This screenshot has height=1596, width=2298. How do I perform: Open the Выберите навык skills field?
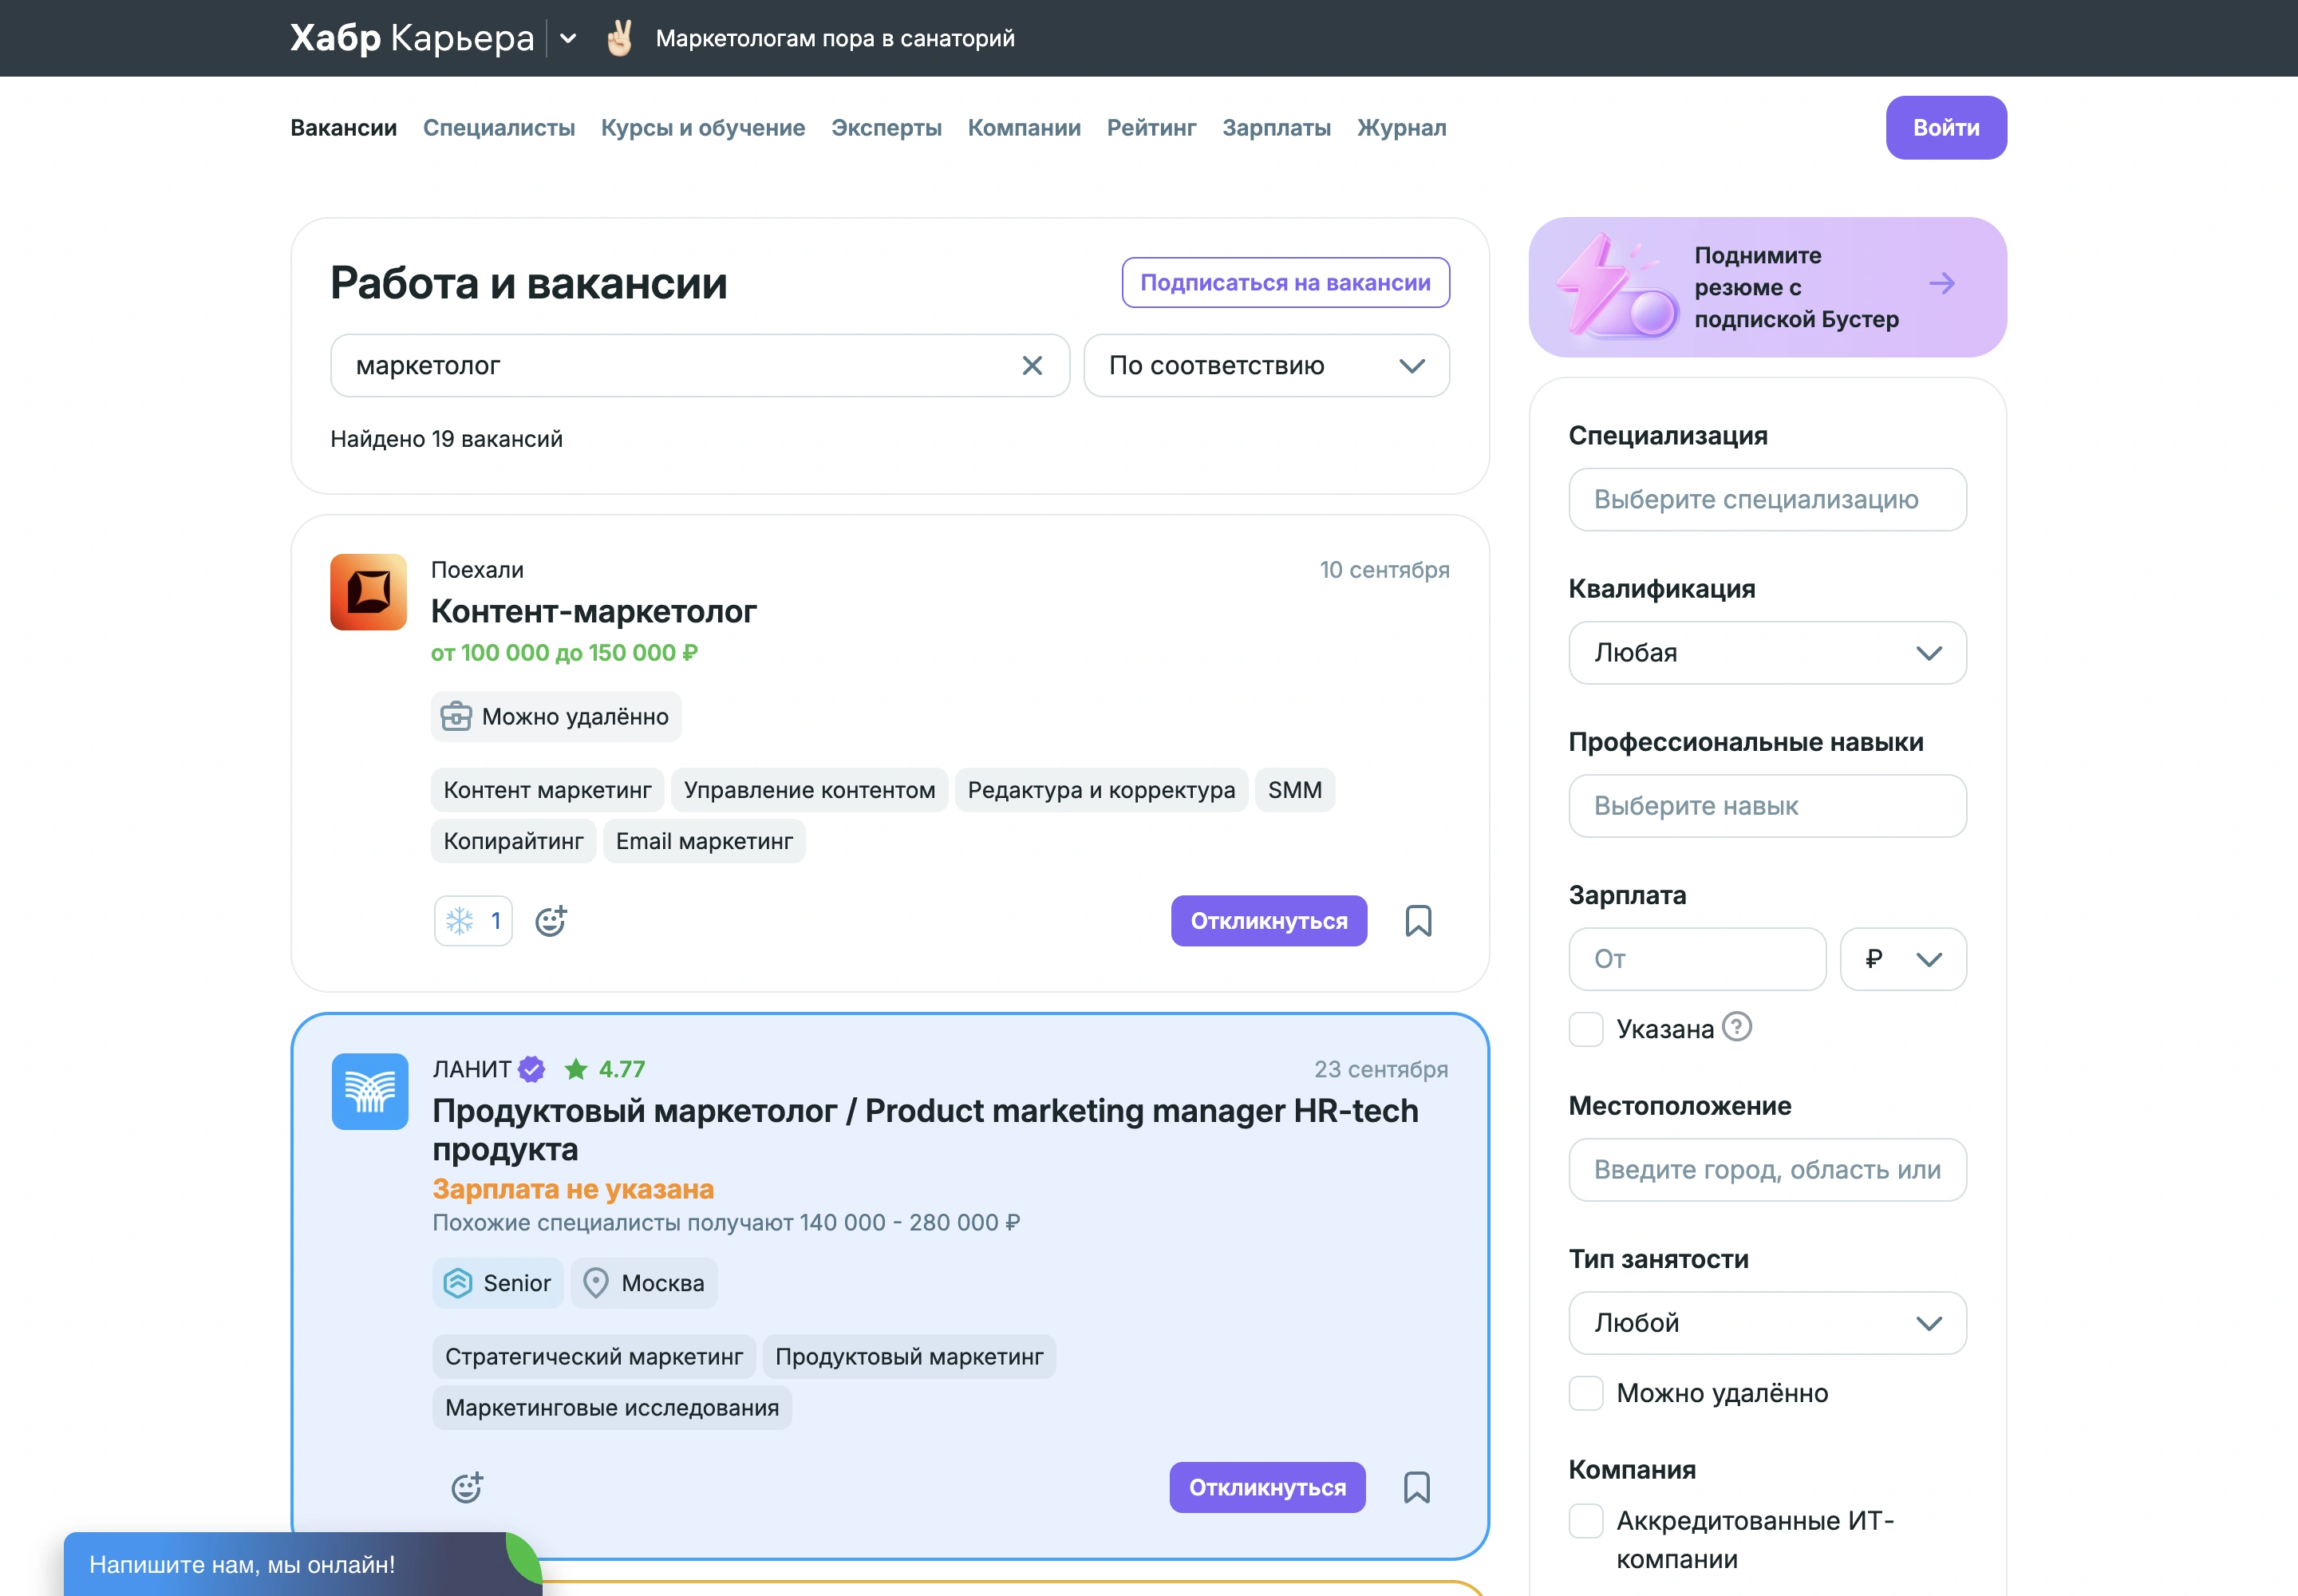[1767, 806]
